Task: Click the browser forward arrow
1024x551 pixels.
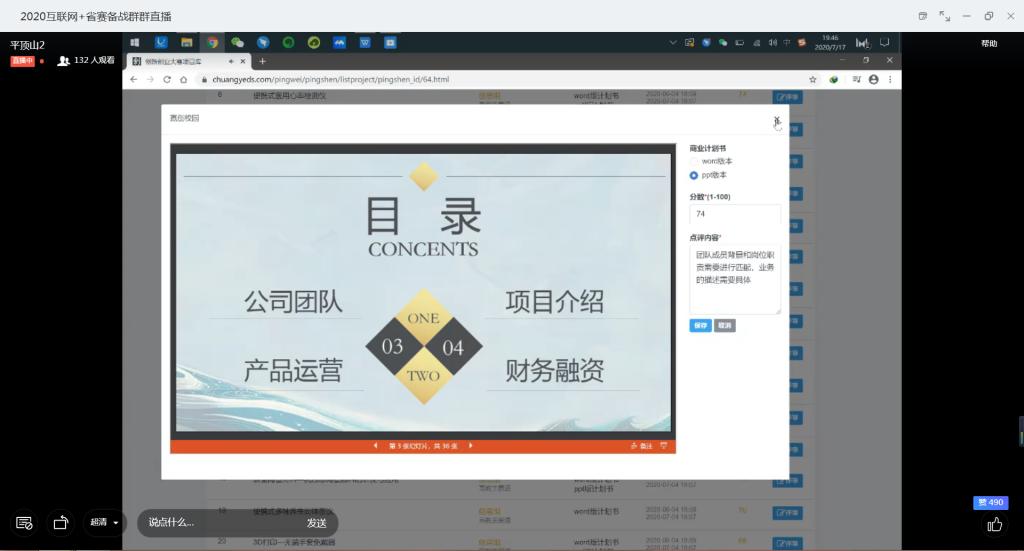Action: [150, 80]
